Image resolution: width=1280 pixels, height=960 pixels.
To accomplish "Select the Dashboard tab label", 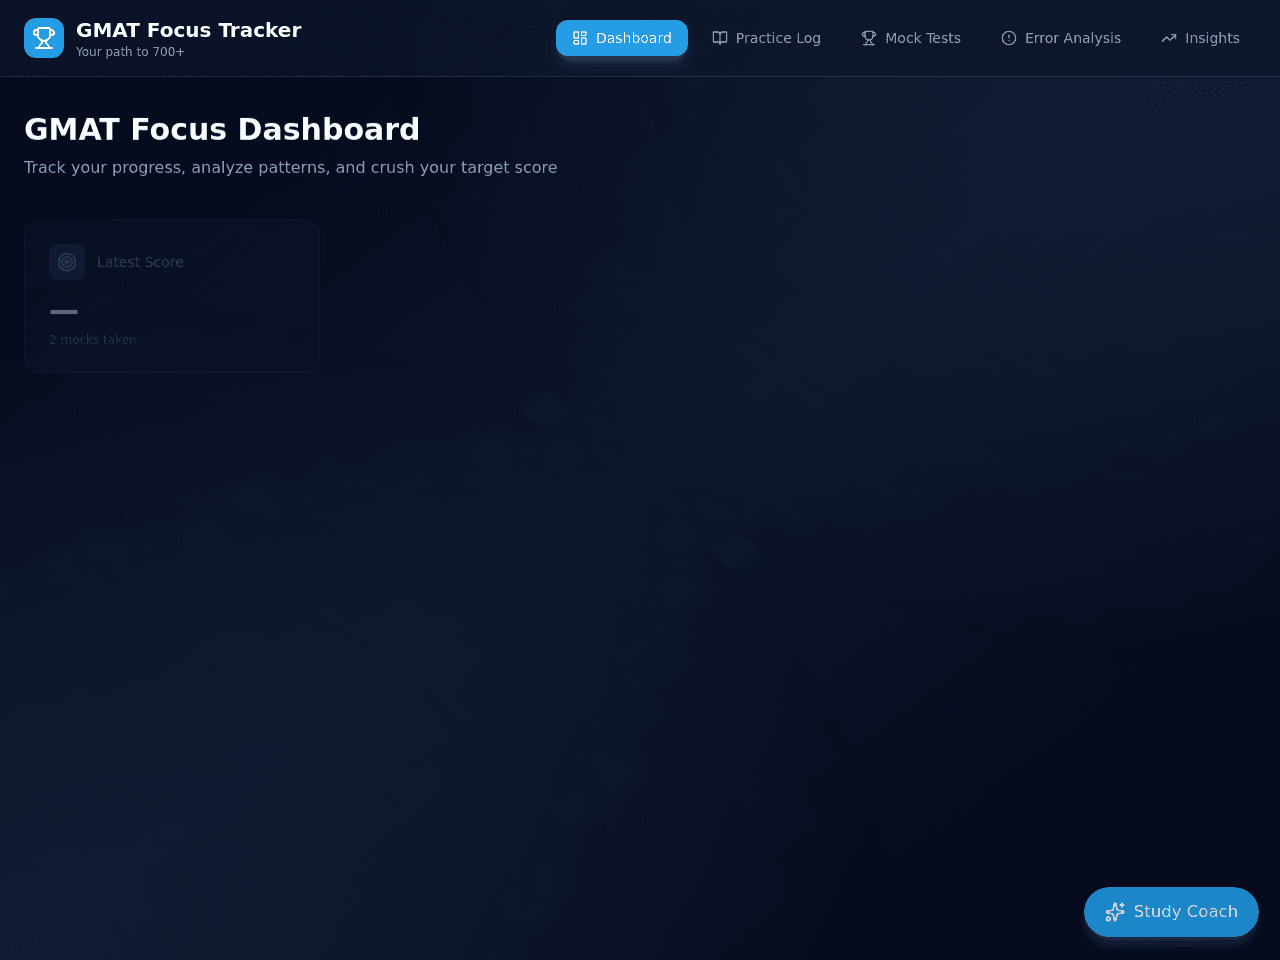I will click(634, 38).
